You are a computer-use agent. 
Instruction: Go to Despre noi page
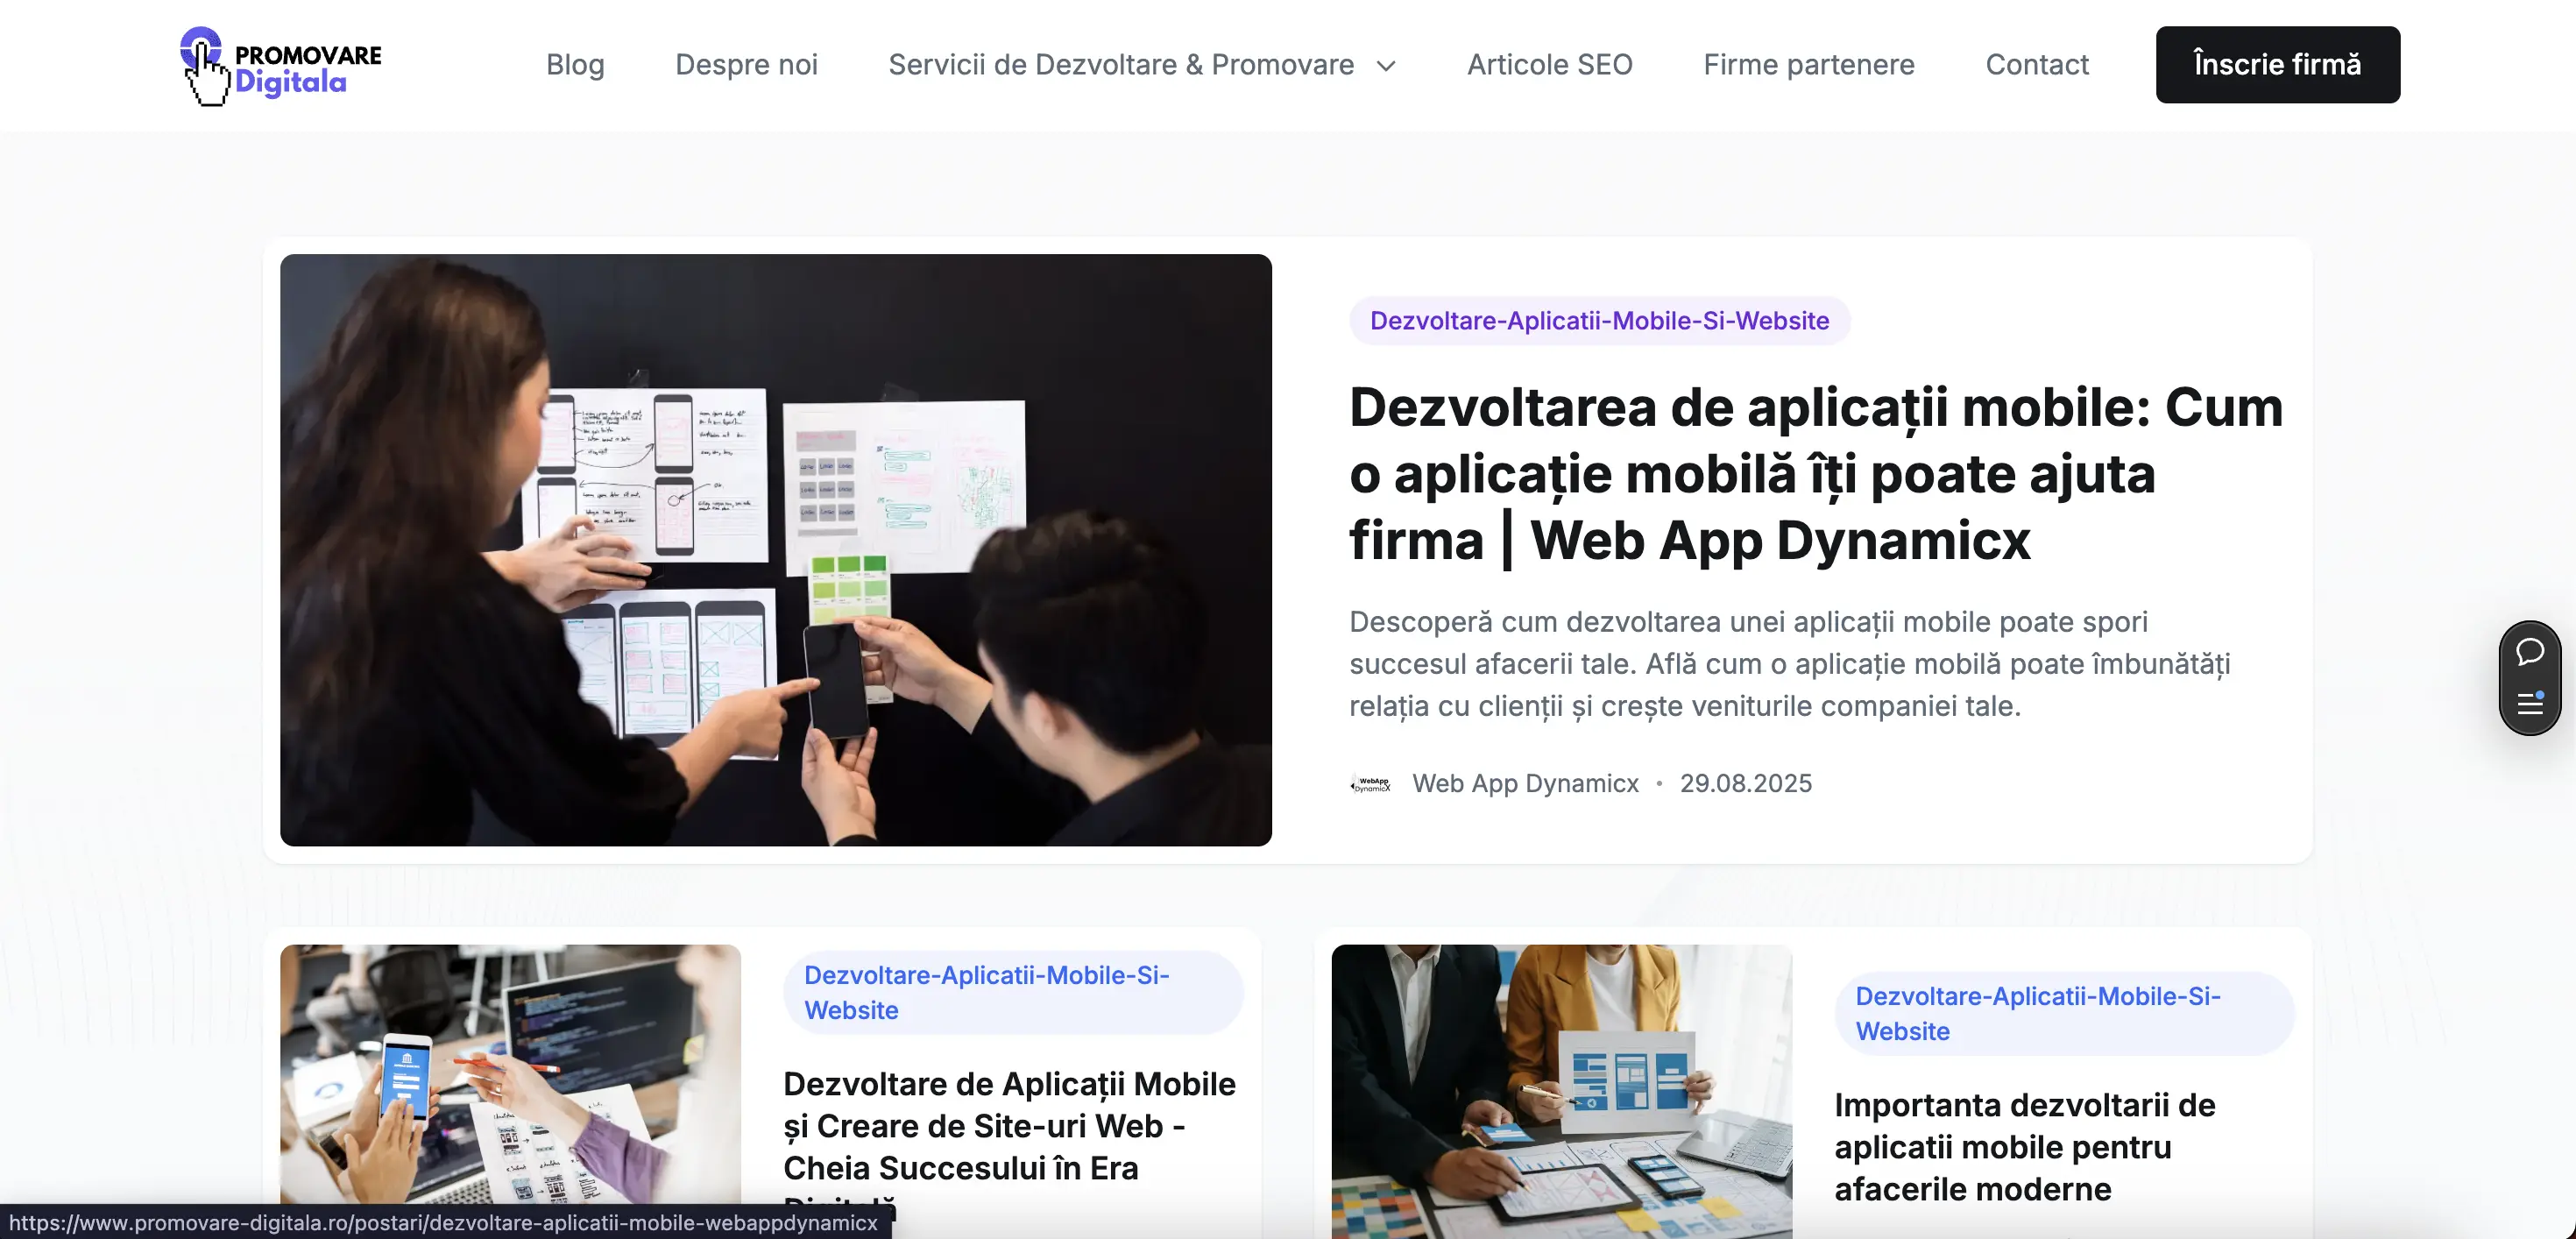click(x=746, y=65)
